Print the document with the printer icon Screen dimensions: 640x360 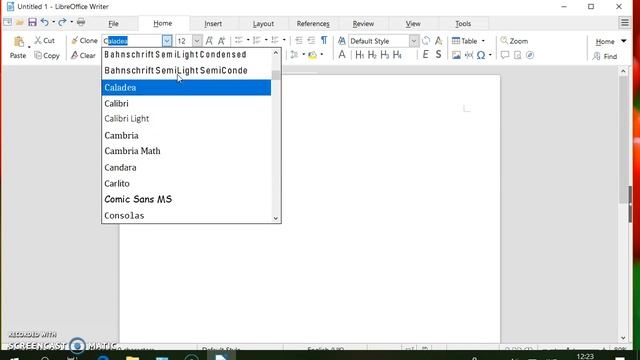pyautogui.click(x=81, y=22)
